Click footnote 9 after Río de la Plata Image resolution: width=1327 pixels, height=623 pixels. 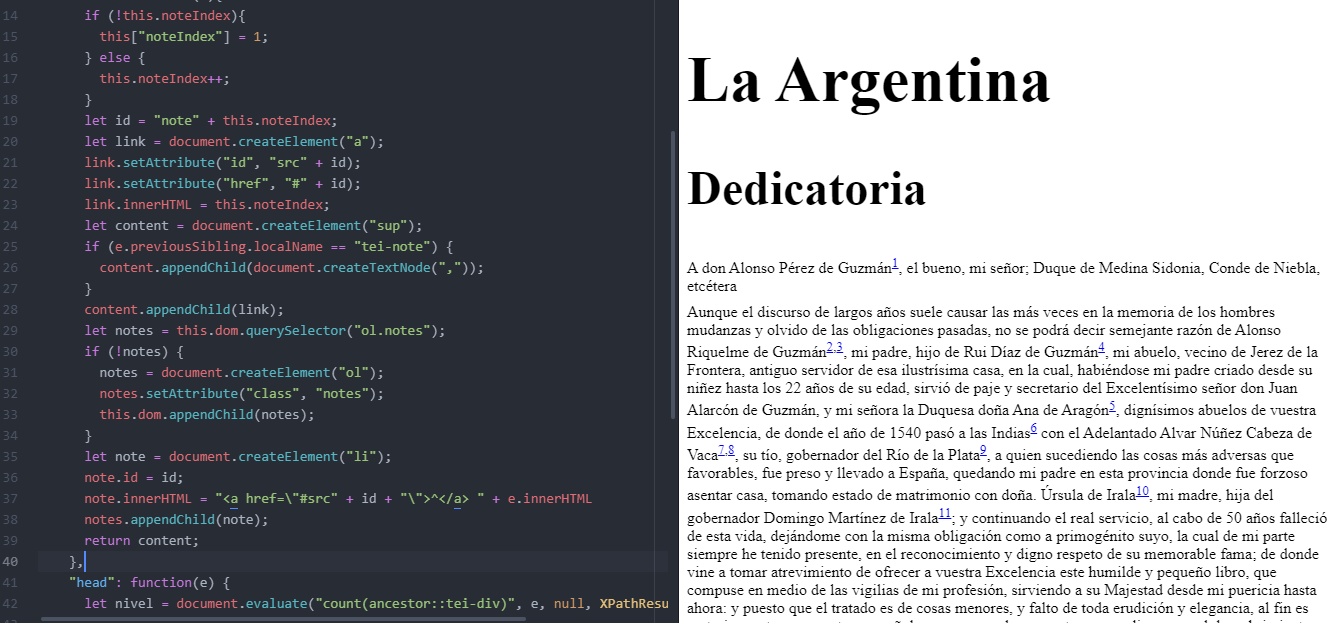click(982, 450)
